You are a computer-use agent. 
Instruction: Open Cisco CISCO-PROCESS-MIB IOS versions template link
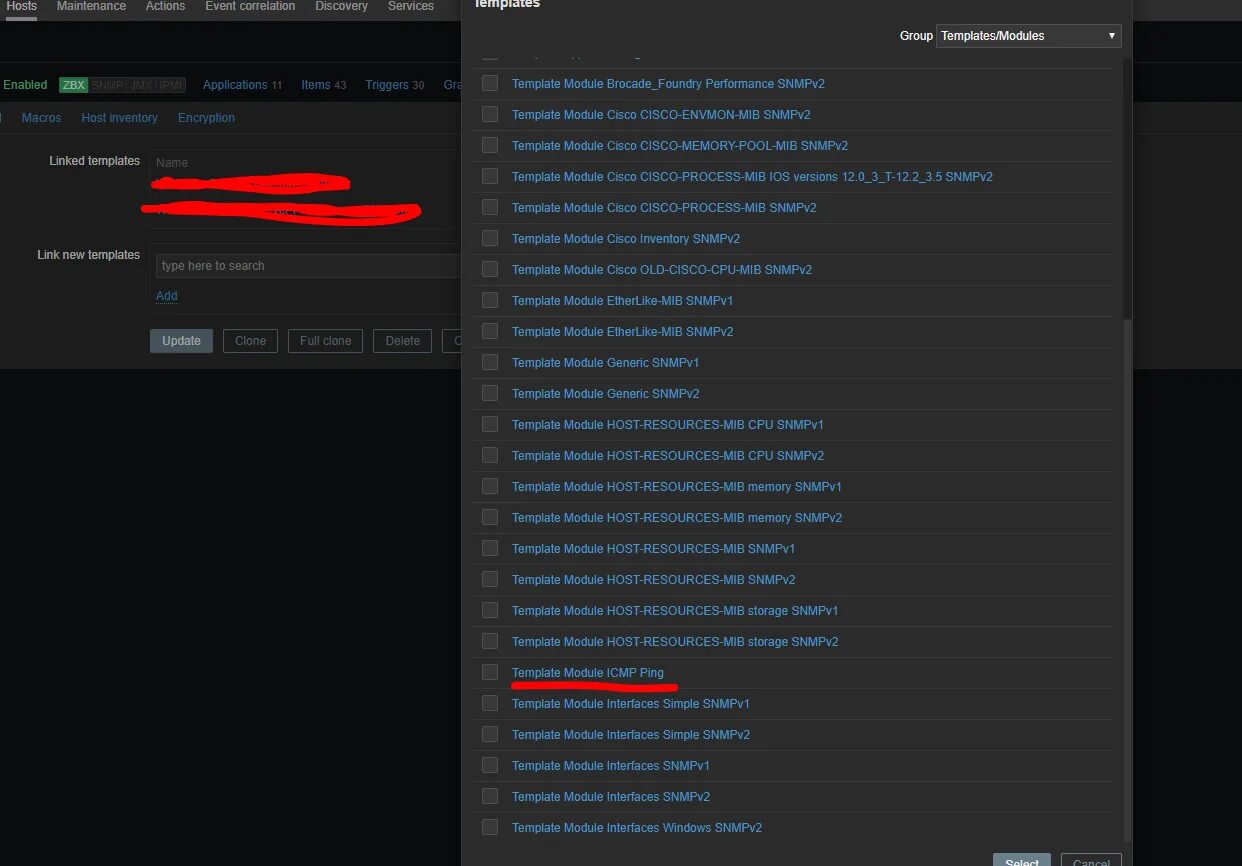click(x=752, y=177)
